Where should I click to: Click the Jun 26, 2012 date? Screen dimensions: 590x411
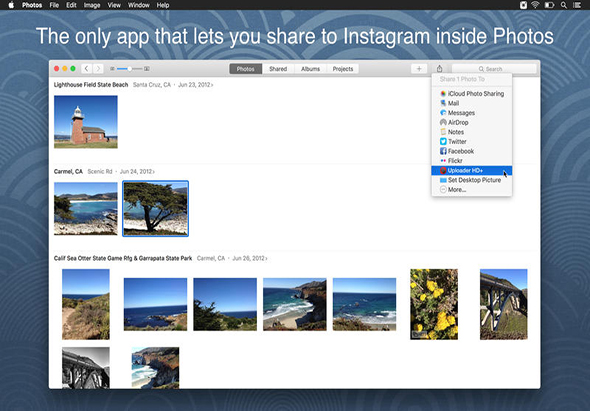click(x=249, y=258)
